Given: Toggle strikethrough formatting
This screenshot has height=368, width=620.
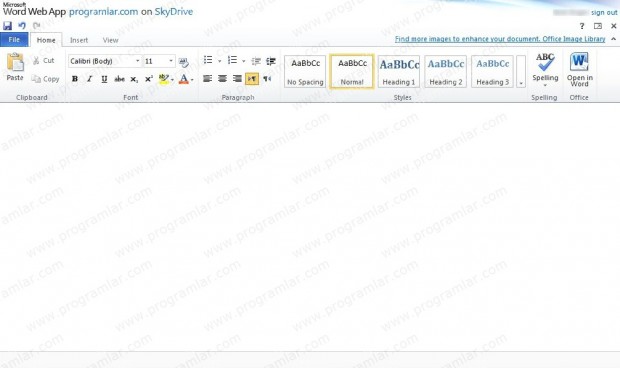Looking at the screenshot, I should click(x=119, y=79).
